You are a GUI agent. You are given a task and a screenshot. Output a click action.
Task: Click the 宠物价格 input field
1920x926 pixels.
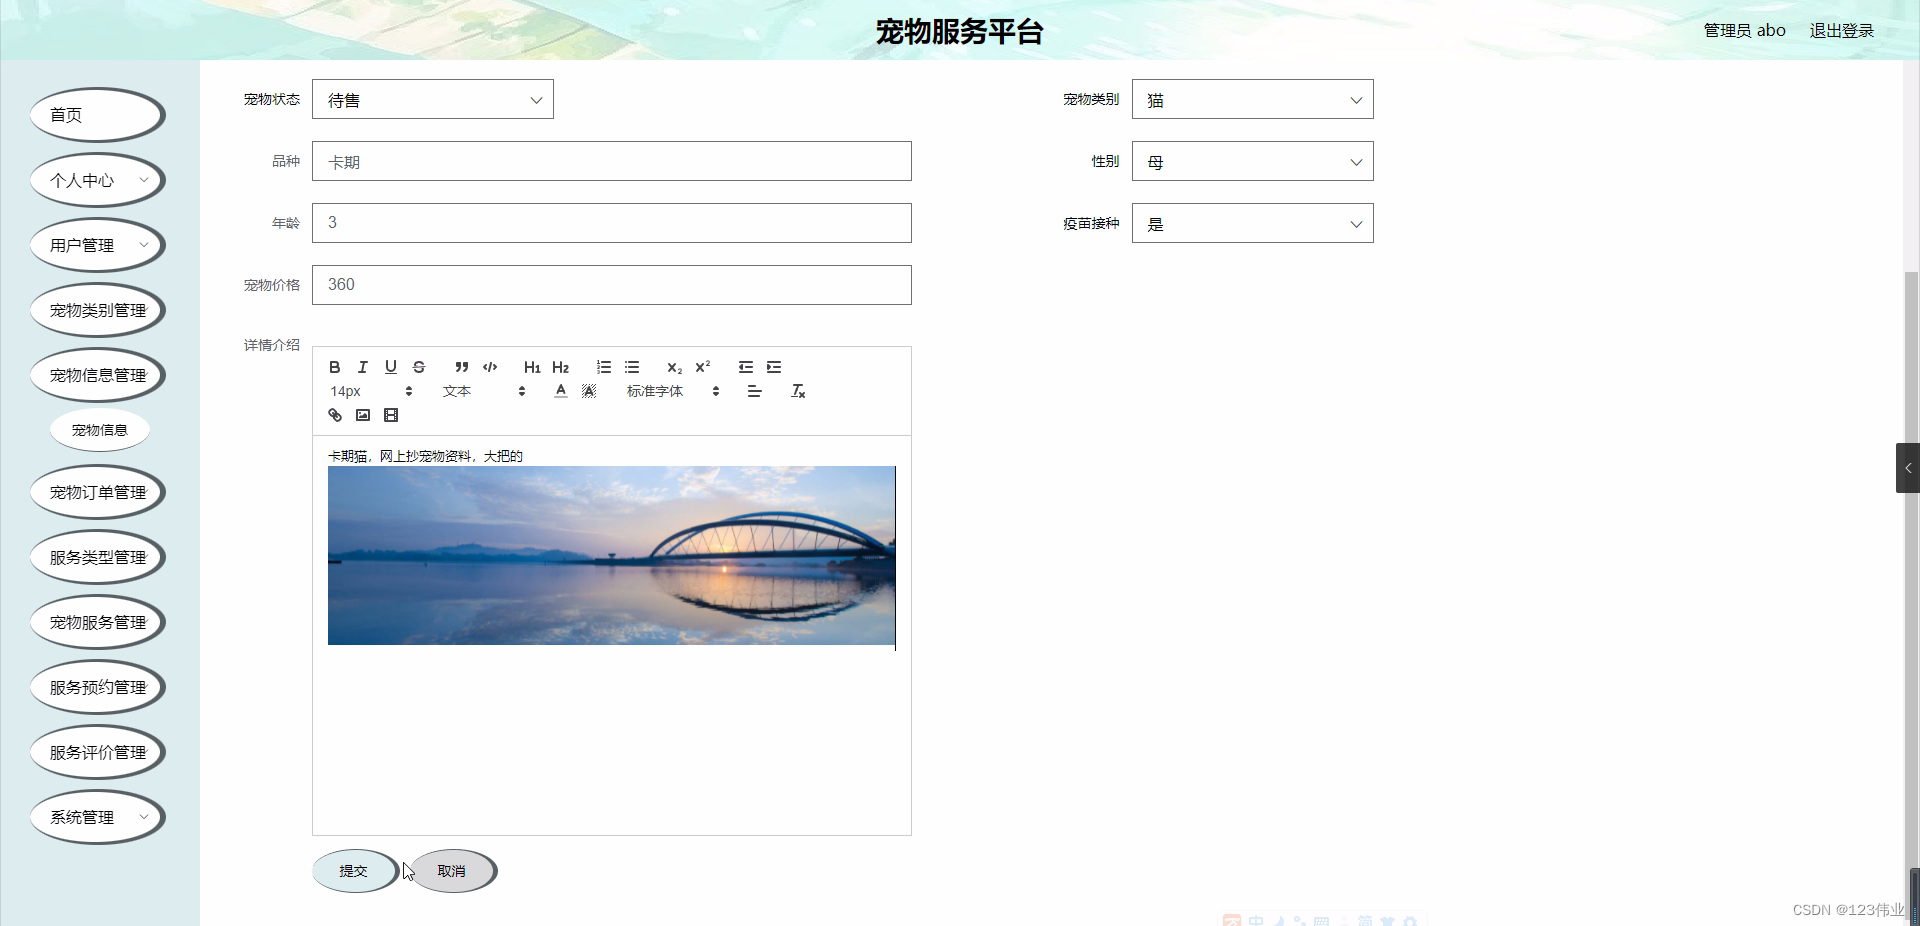pyautogui.click(x=612, y=285)
